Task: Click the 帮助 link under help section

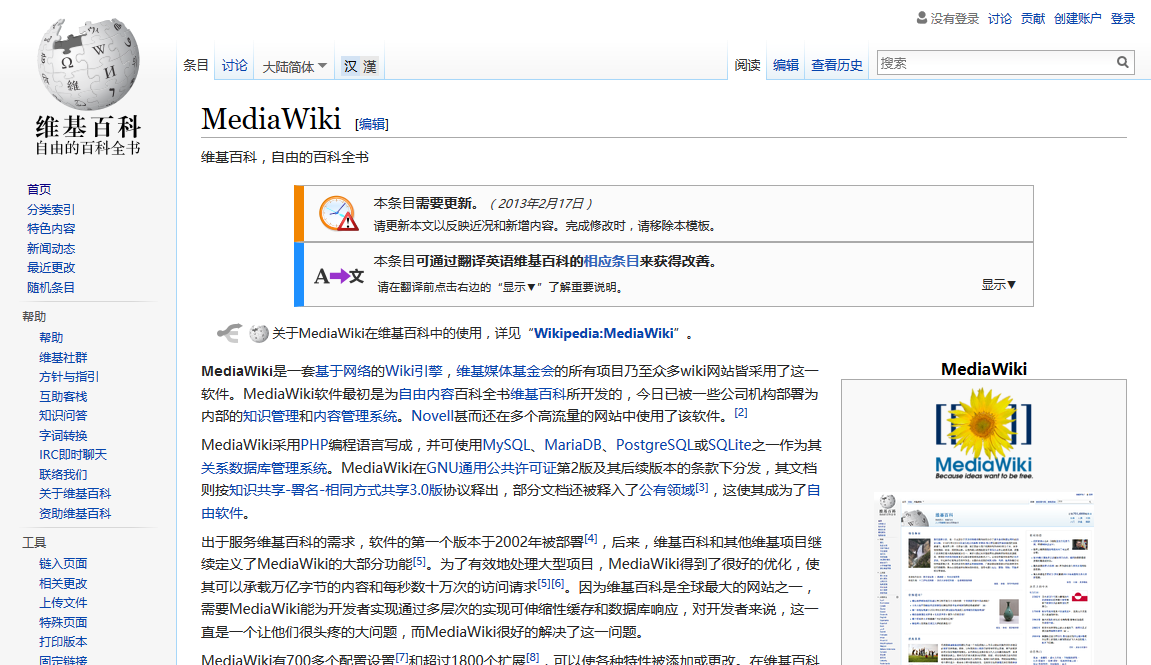Action: point(51,338)
